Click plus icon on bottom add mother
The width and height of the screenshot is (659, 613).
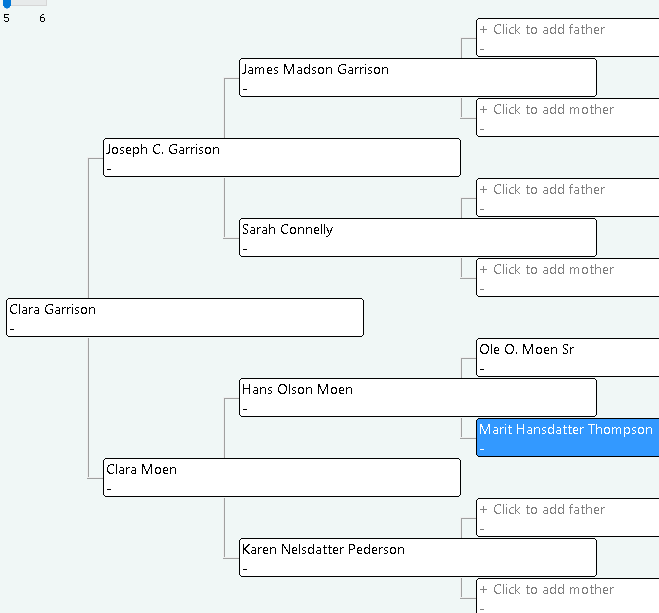click(483, 589)
